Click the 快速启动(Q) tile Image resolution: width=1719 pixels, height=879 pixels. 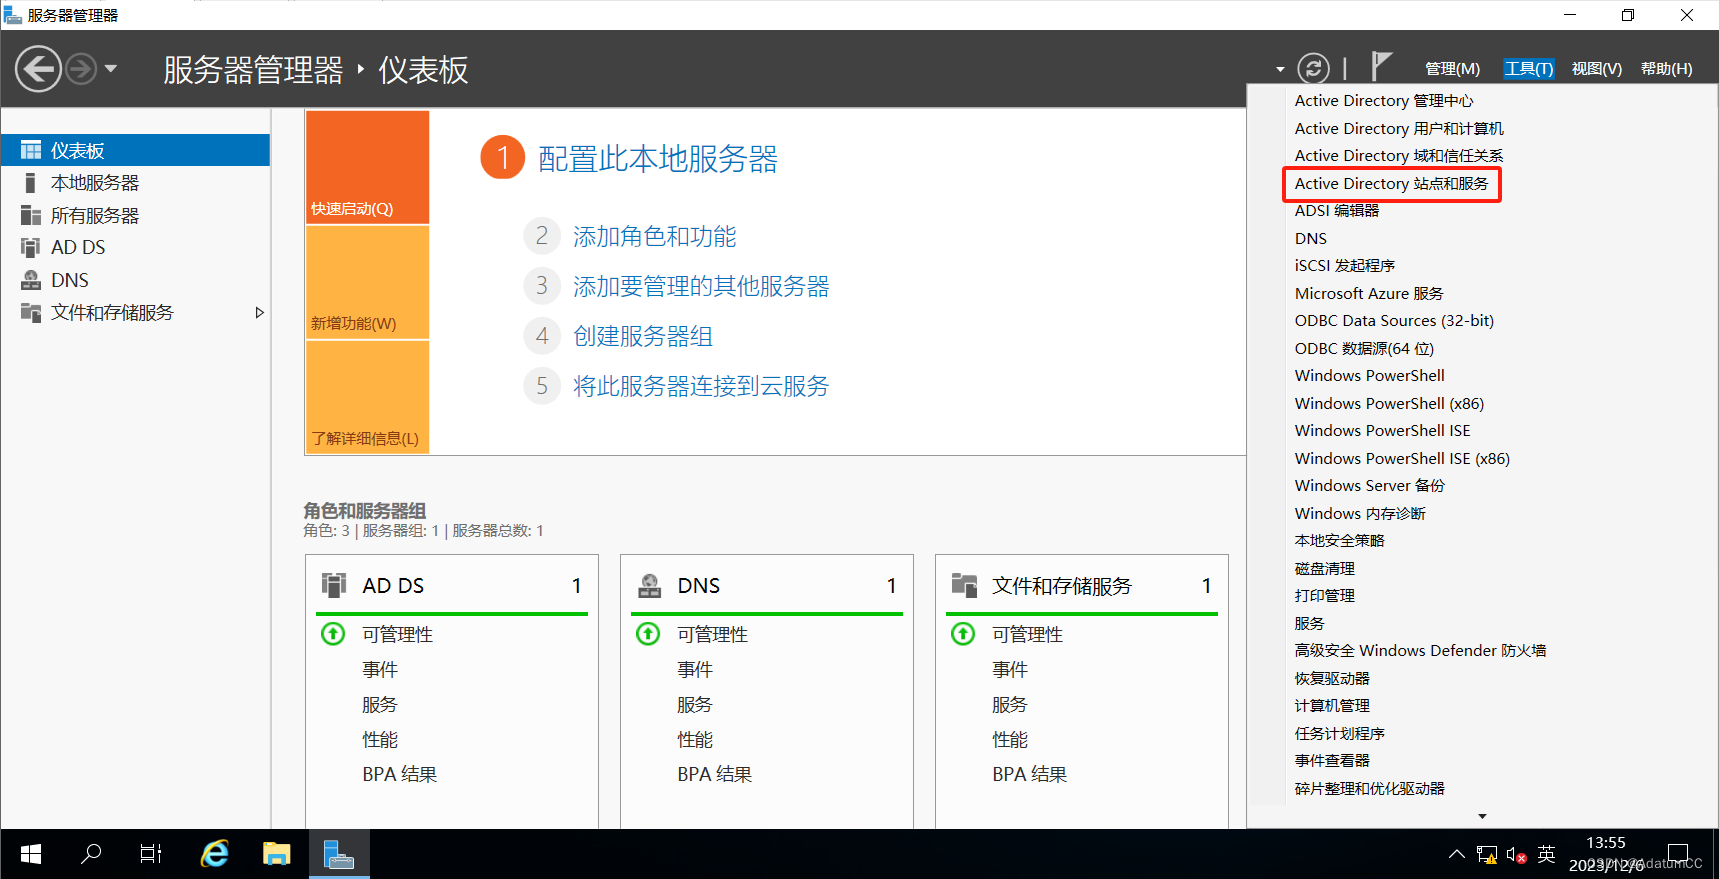pos(367,167)
